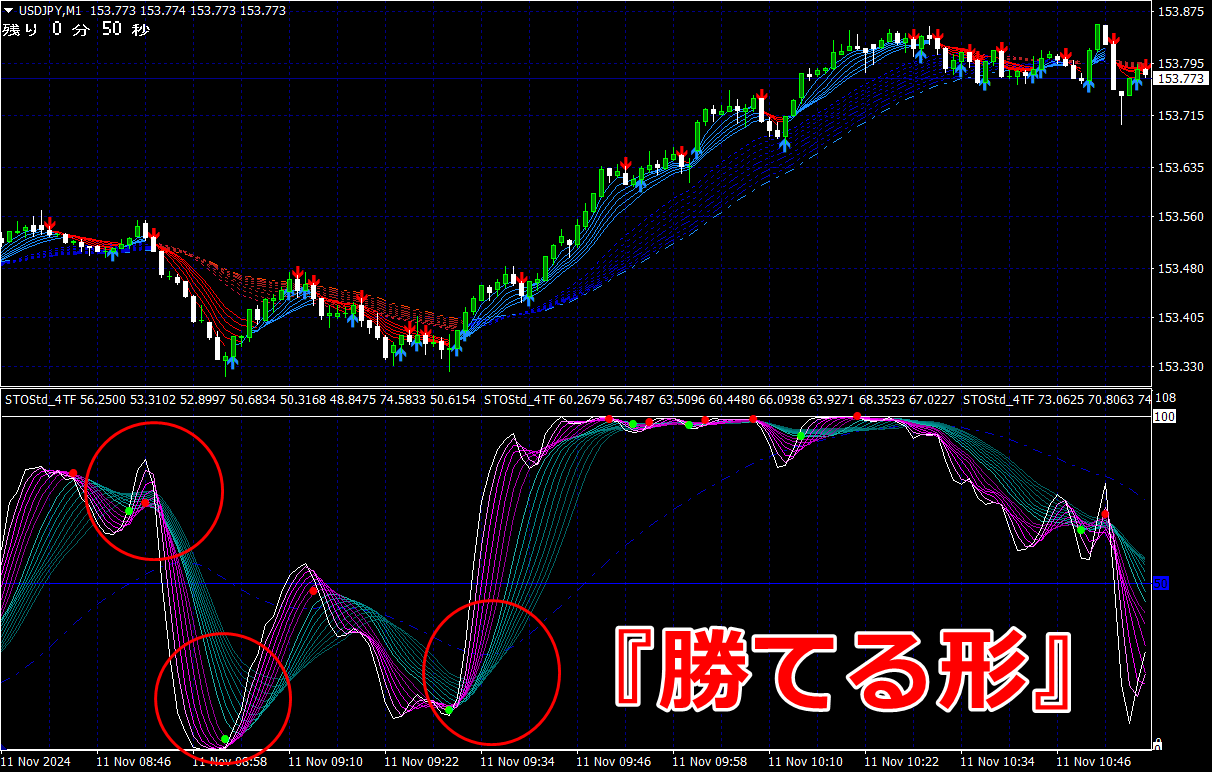
Task: Select the 11 Nov 2024 date label
Action: 36,762
